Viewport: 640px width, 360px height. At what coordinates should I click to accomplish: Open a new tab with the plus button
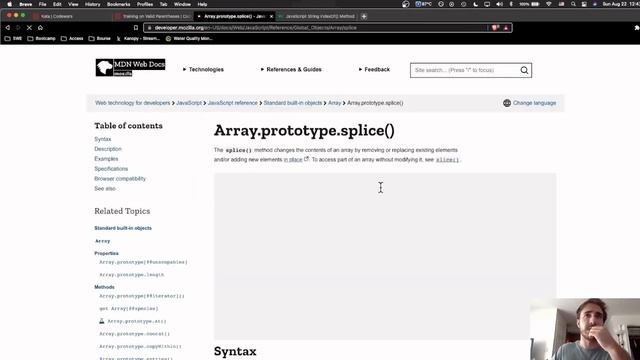pos(364,16)
